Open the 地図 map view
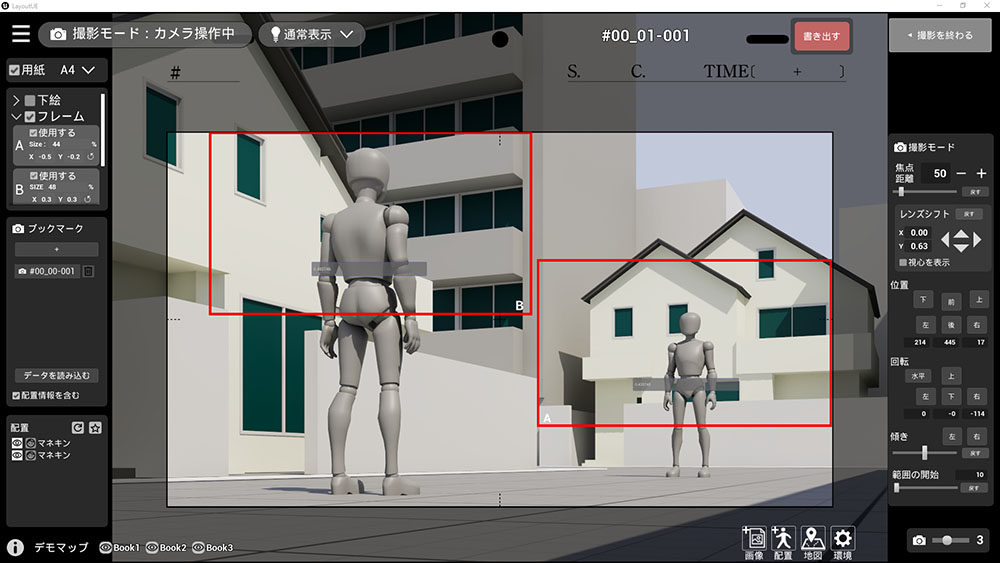This screenshot has width=1000, height=563. tap(813, 541)
